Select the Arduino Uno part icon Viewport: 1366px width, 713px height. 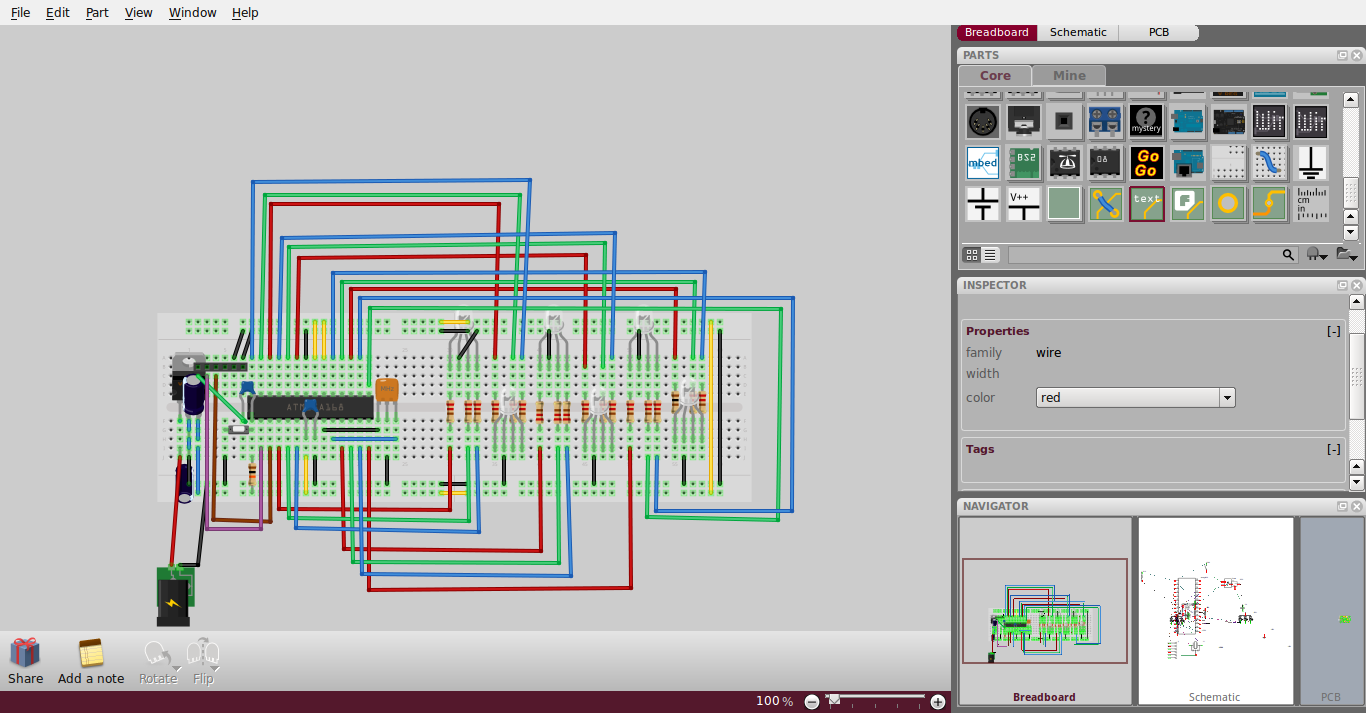point(1187,121)
